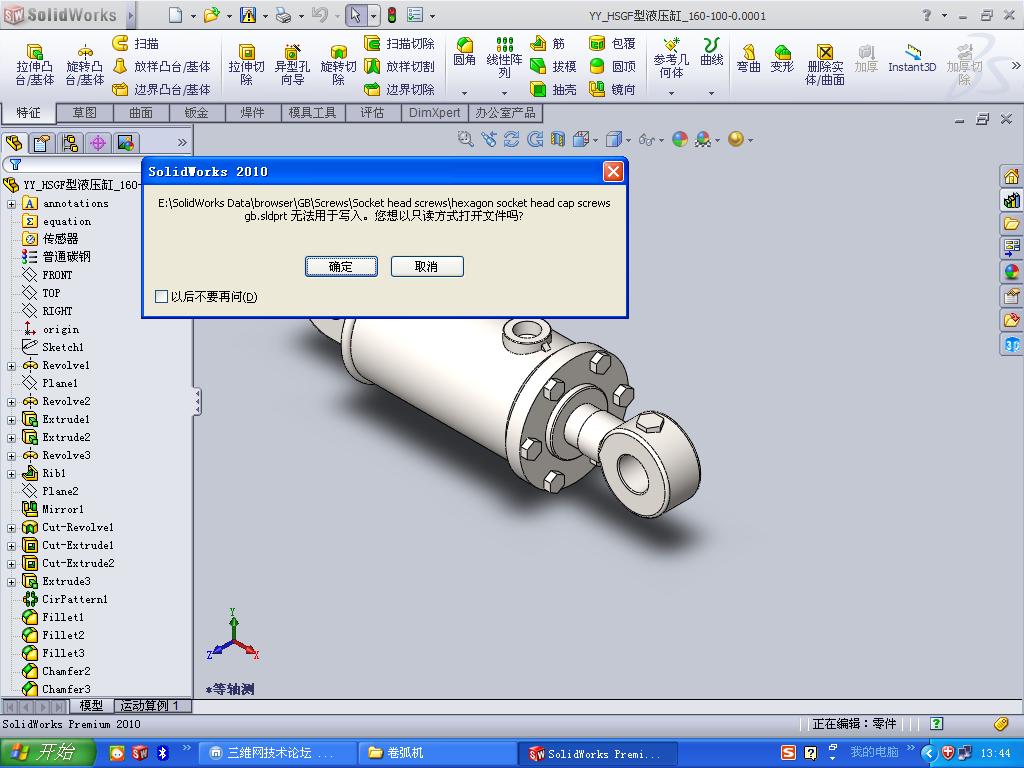Select the 旋转凸台/基体 revolve boss tool

click(x=84, y=65)
